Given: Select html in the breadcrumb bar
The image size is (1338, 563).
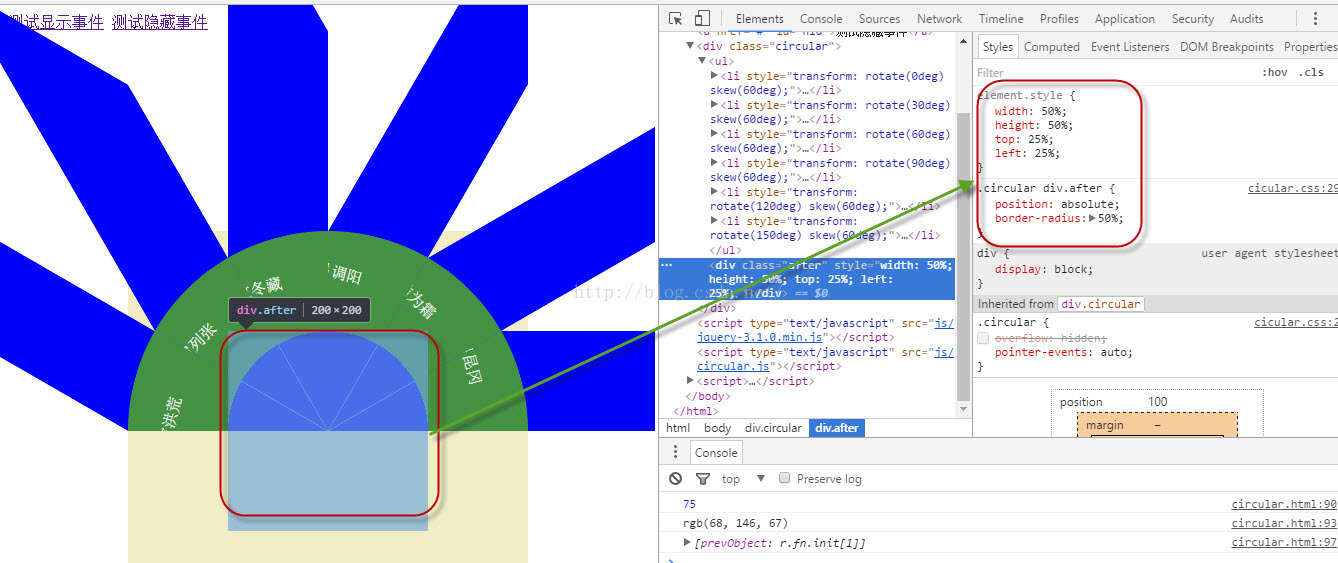Looking at the screenshot, I should tap(678, 428).
